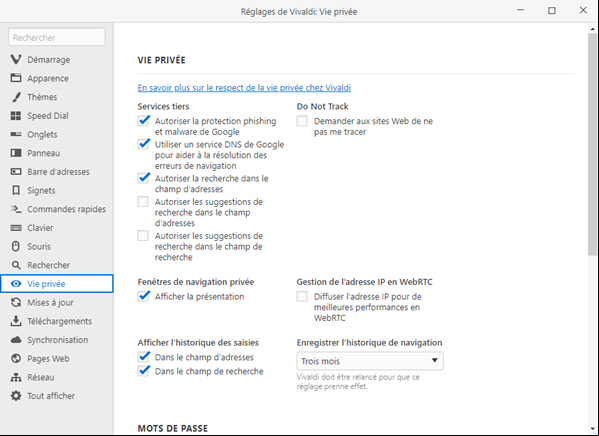Click the scrollbar down arrow
This screenshot has width=599, height=436.
[x=592, y=429]
